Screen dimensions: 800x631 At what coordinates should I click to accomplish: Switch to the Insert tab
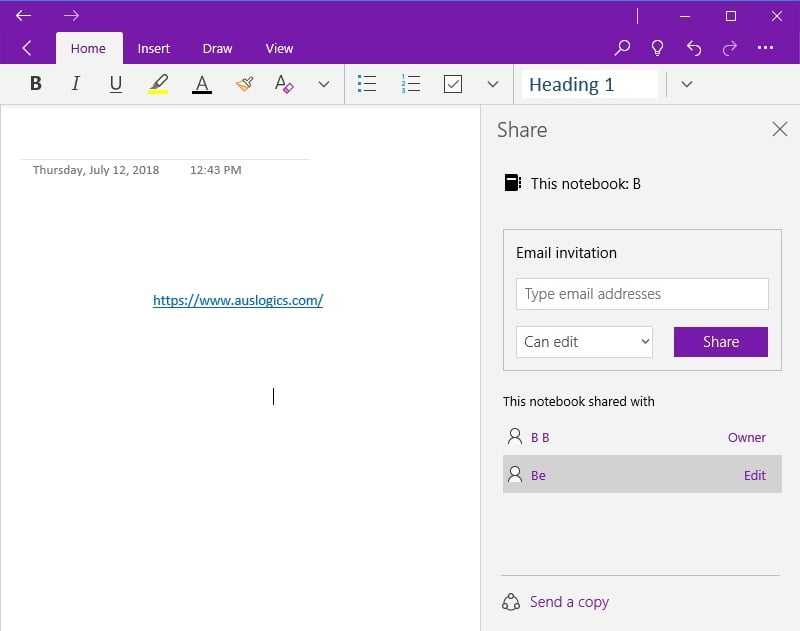coord(154,48)
